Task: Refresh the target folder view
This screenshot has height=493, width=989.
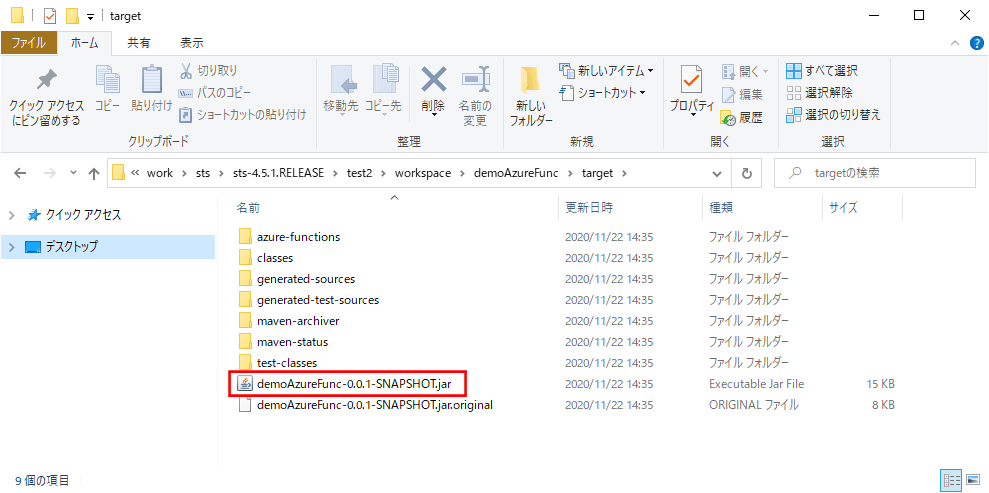Action: pyautogui.click(x=747, y=173)
